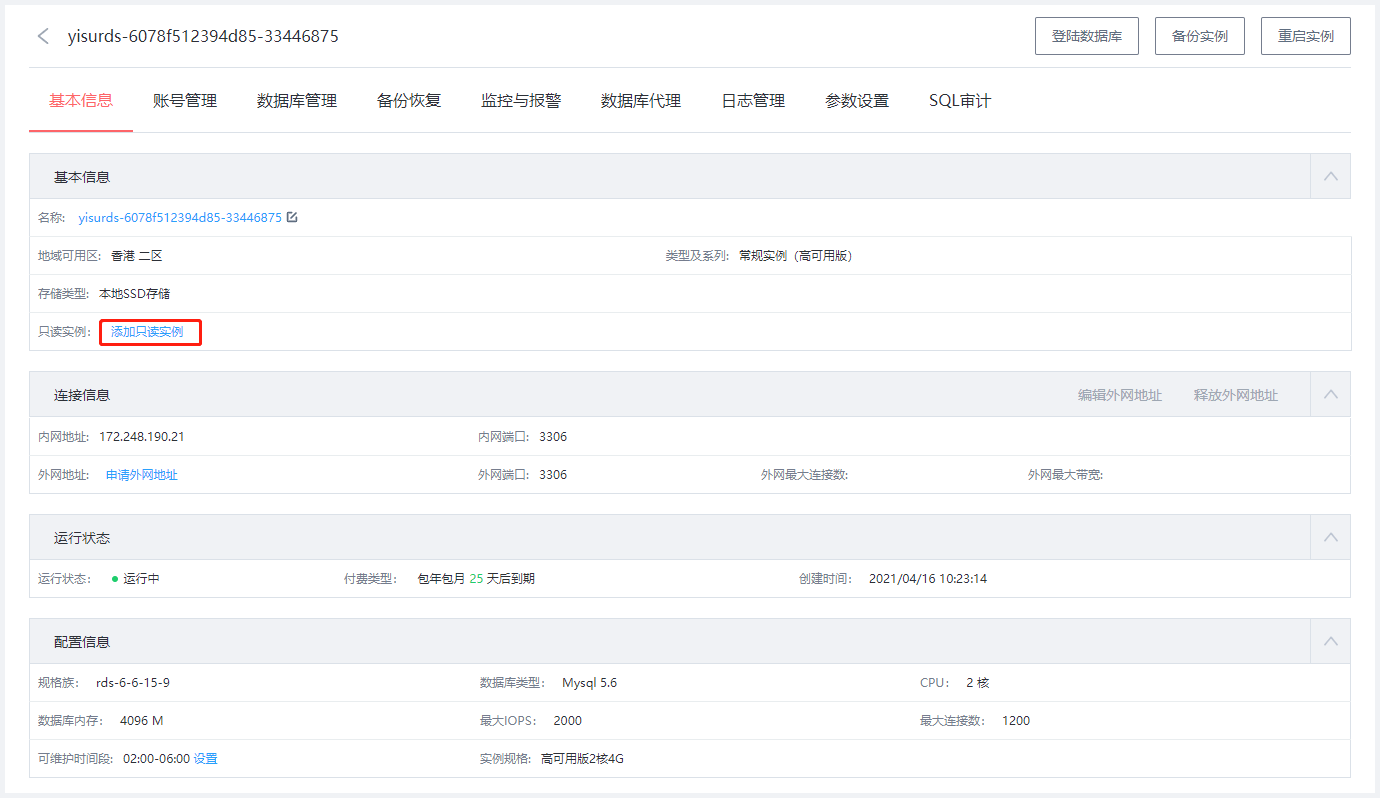Viewport: 1380px width, 798px height.
Task: Open the SQL审计 tab
Action: tap(960, 100)
